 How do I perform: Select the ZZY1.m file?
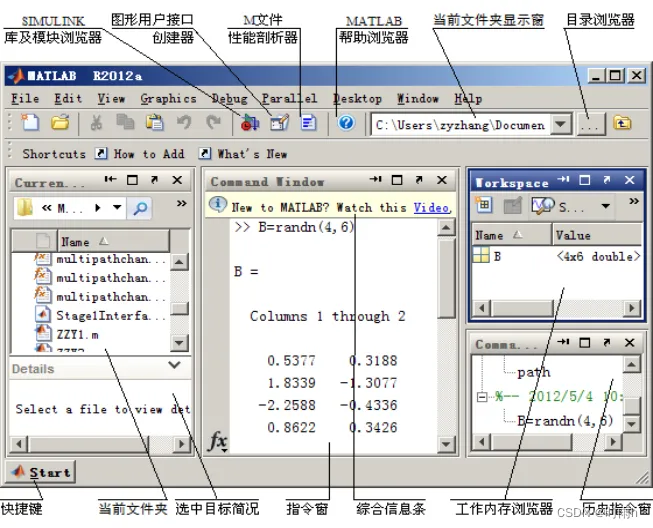coord(69,334)
